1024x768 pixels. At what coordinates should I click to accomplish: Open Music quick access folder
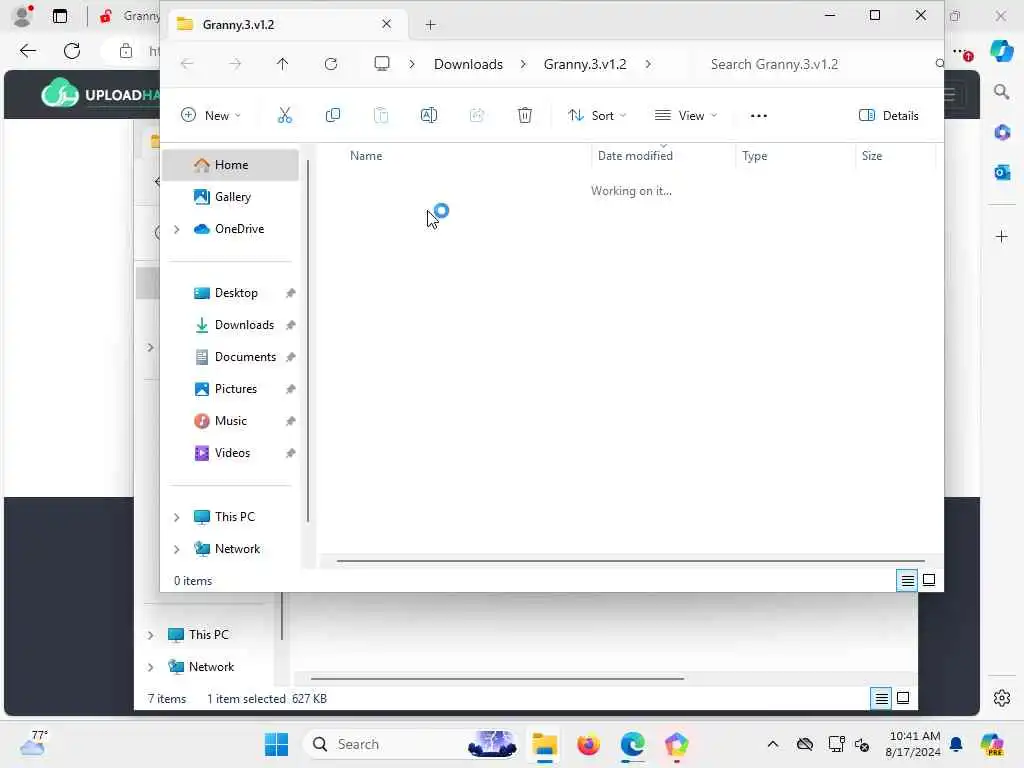point(231,421)
